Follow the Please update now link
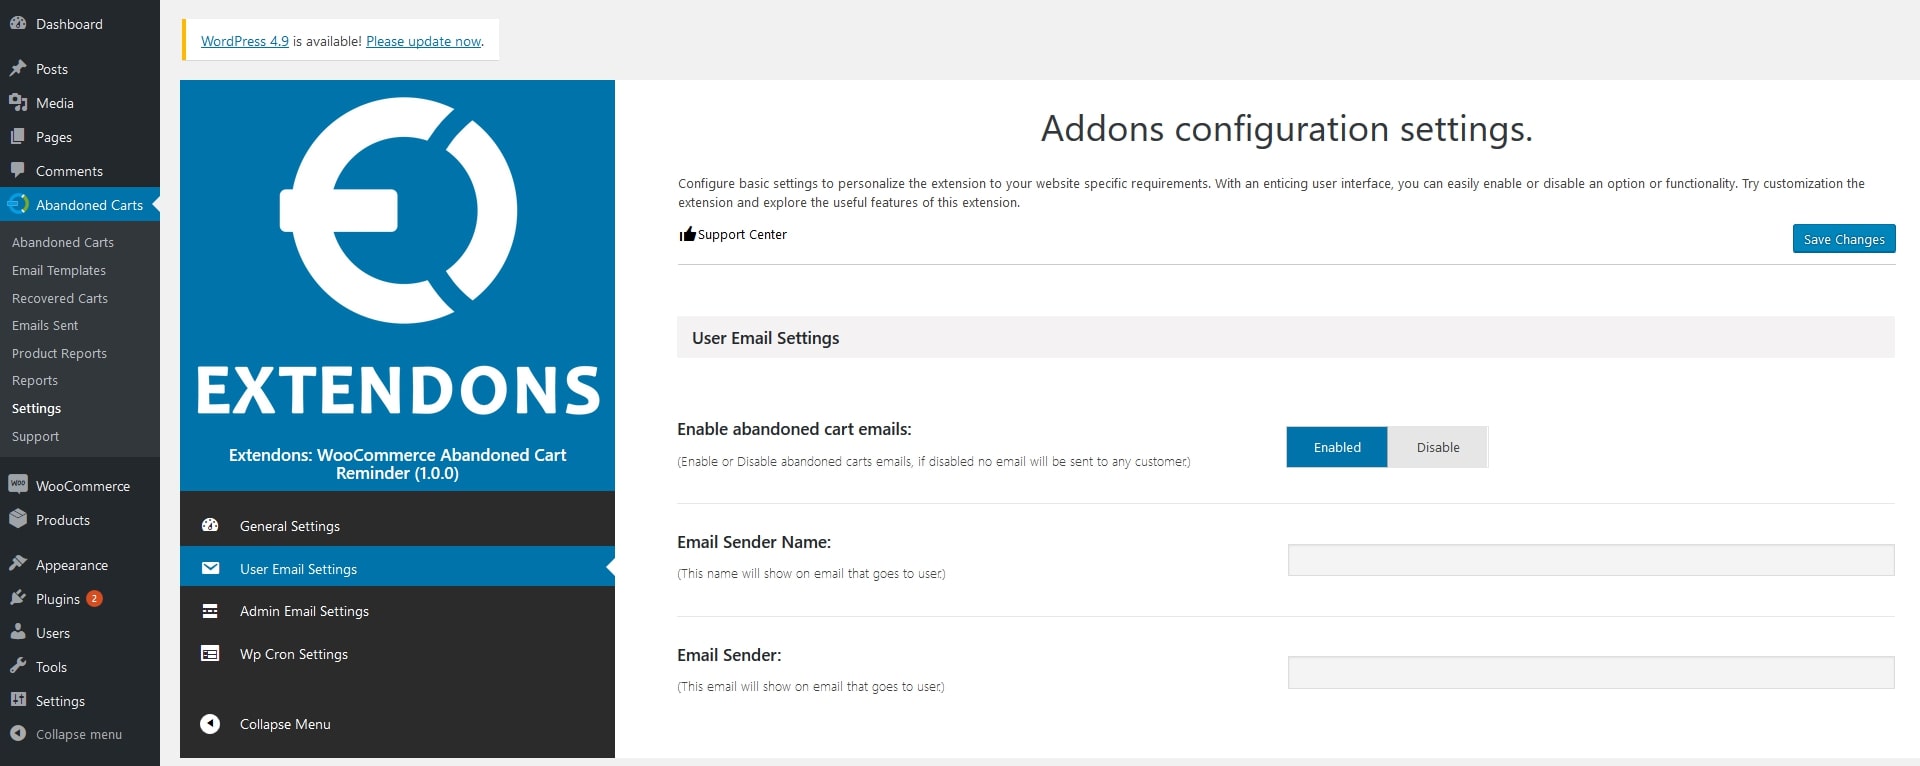The image size is (1920, 766). click(x=424, y=41)
